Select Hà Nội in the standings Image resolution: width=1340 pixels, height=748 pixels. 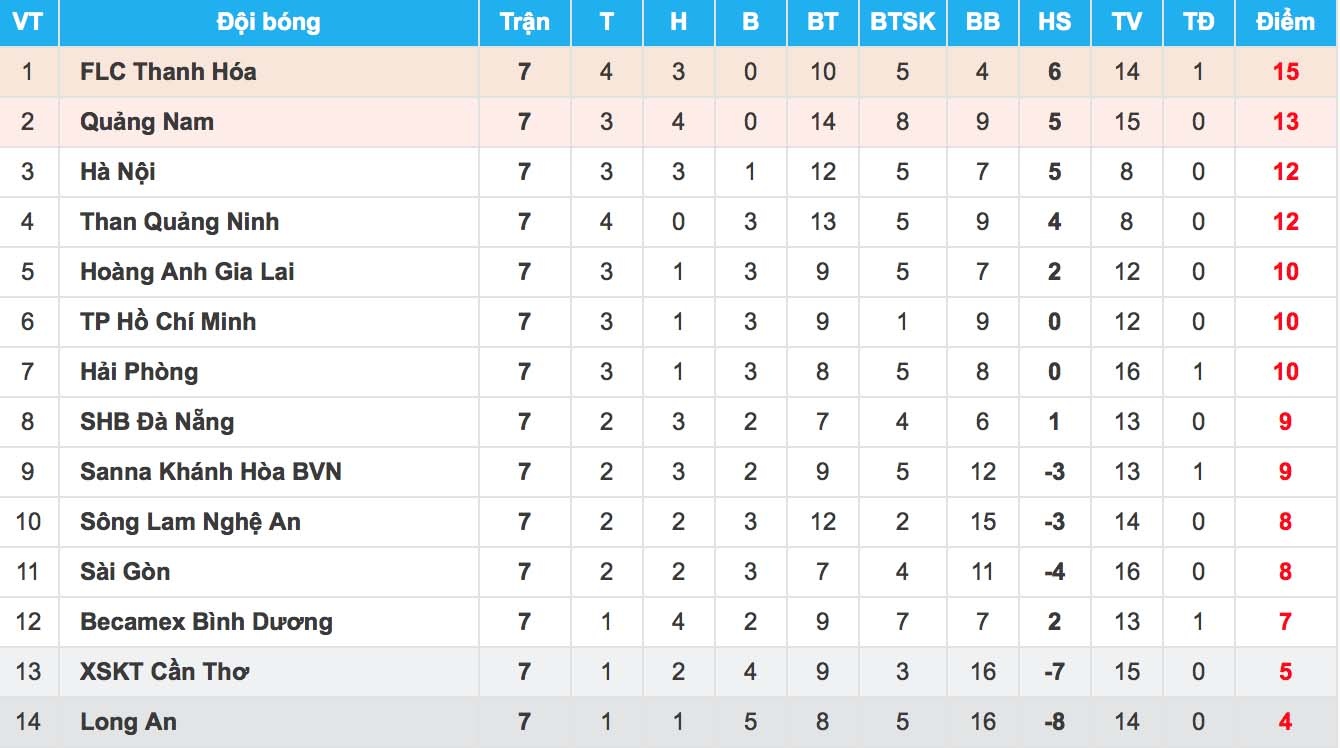(x=118, y=172)
